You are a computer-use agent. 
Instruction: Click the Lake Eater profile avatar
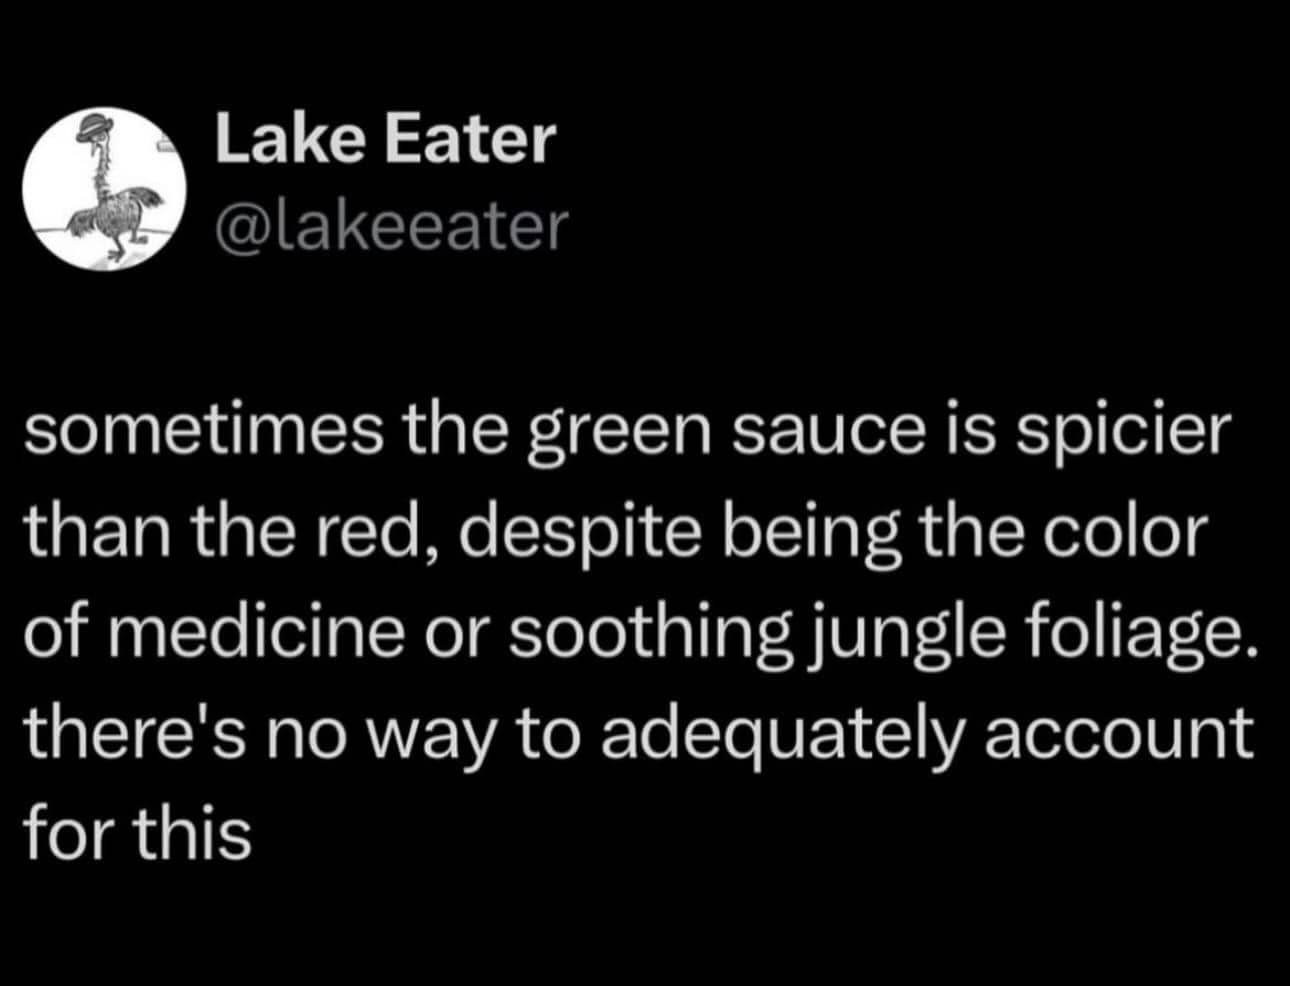[105, 188]
